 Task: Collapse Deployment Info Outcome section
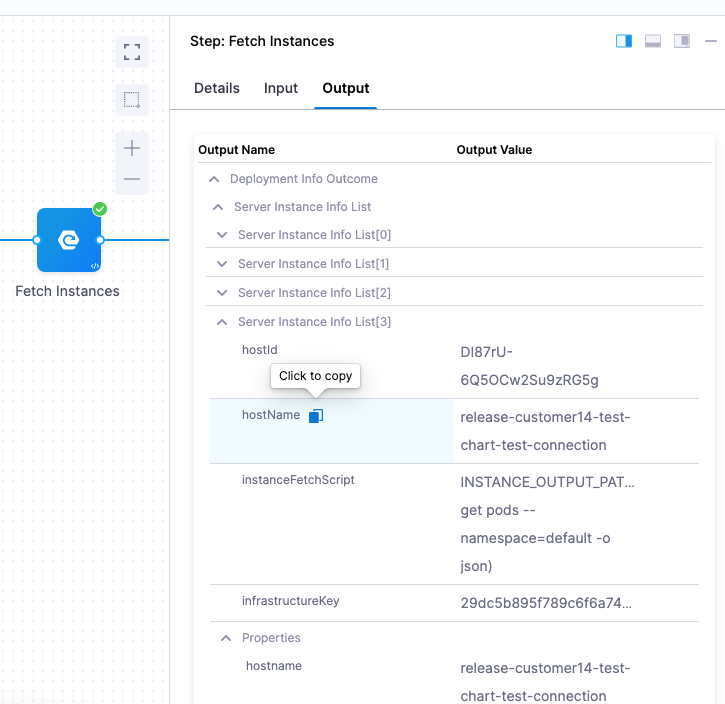[213, 179]
